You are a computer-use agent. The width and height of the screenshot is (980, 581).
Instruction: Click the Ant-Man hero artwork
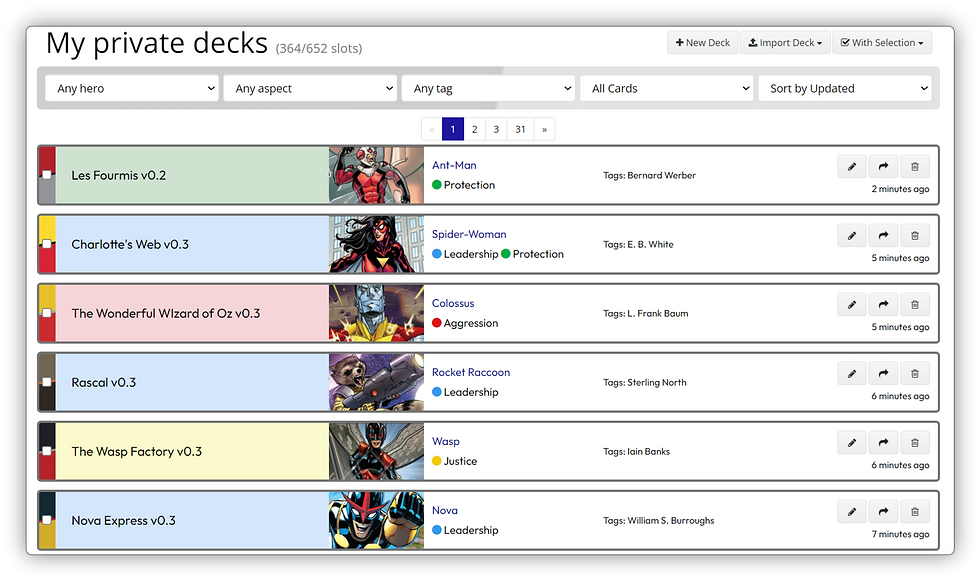(376, 175)
